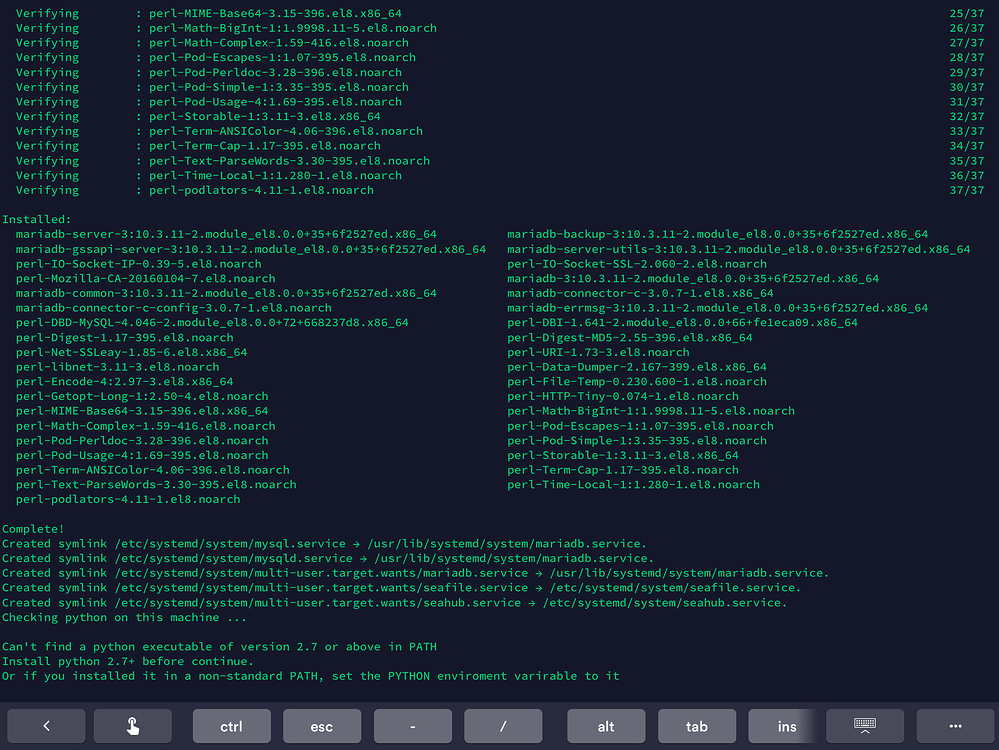Click the mariadb-server-3:10.3.11-2 package entry
999x750 pixels.
(x=226, y=234)
